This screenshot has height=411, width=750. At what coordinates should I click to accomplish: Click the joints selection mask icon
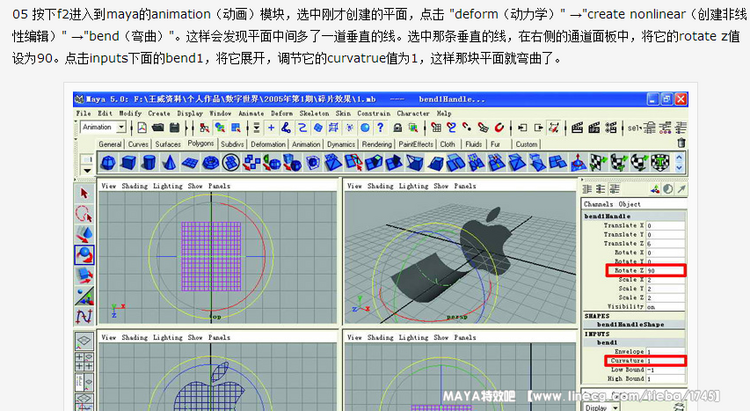286,128
